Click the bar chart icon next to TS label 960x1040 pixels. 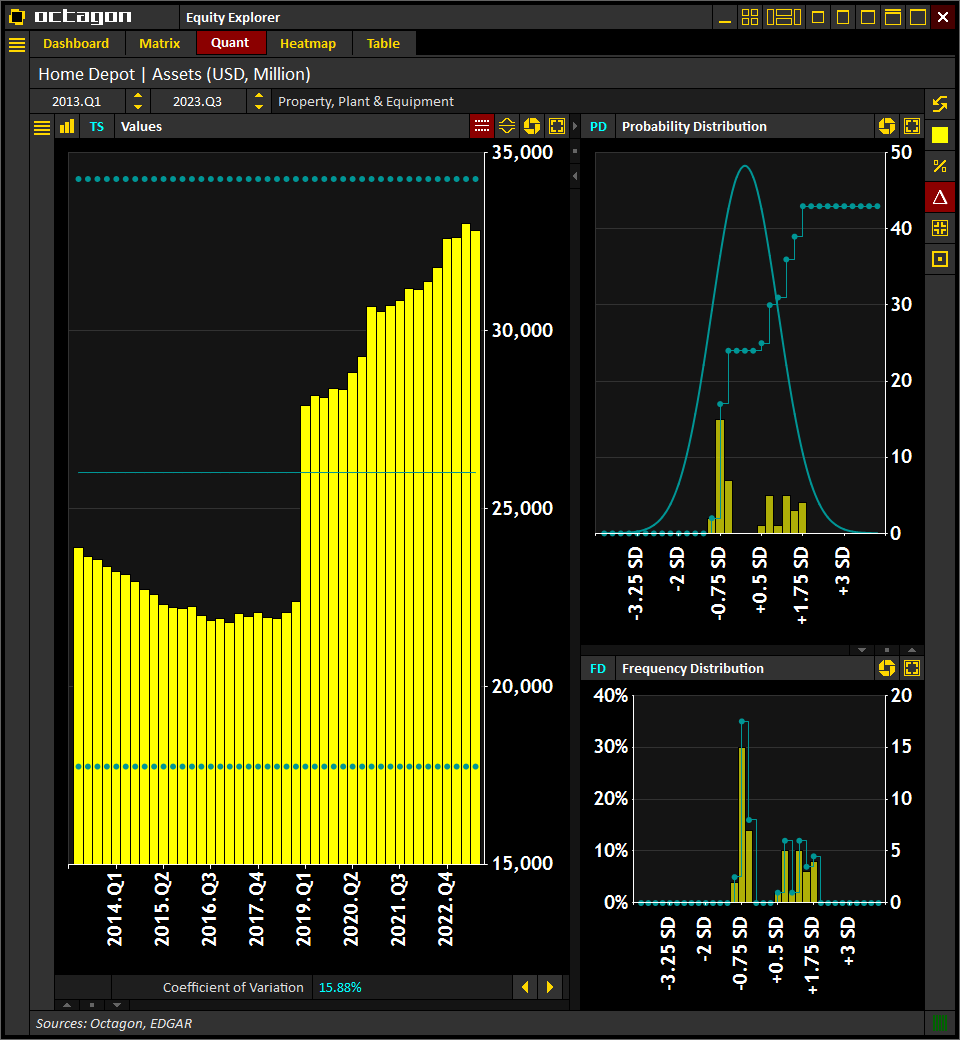(x=66, y=126)
